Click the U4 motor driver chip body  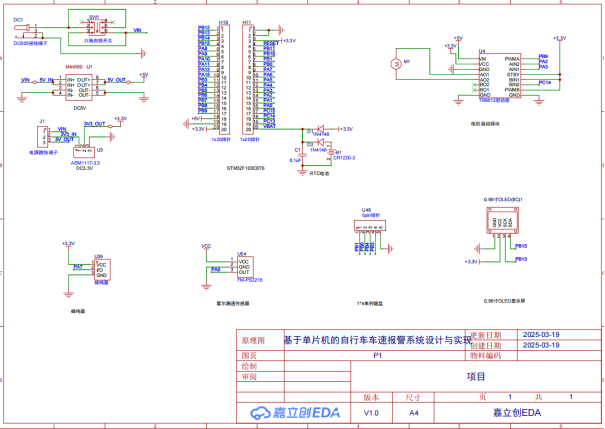pos(500,76)
